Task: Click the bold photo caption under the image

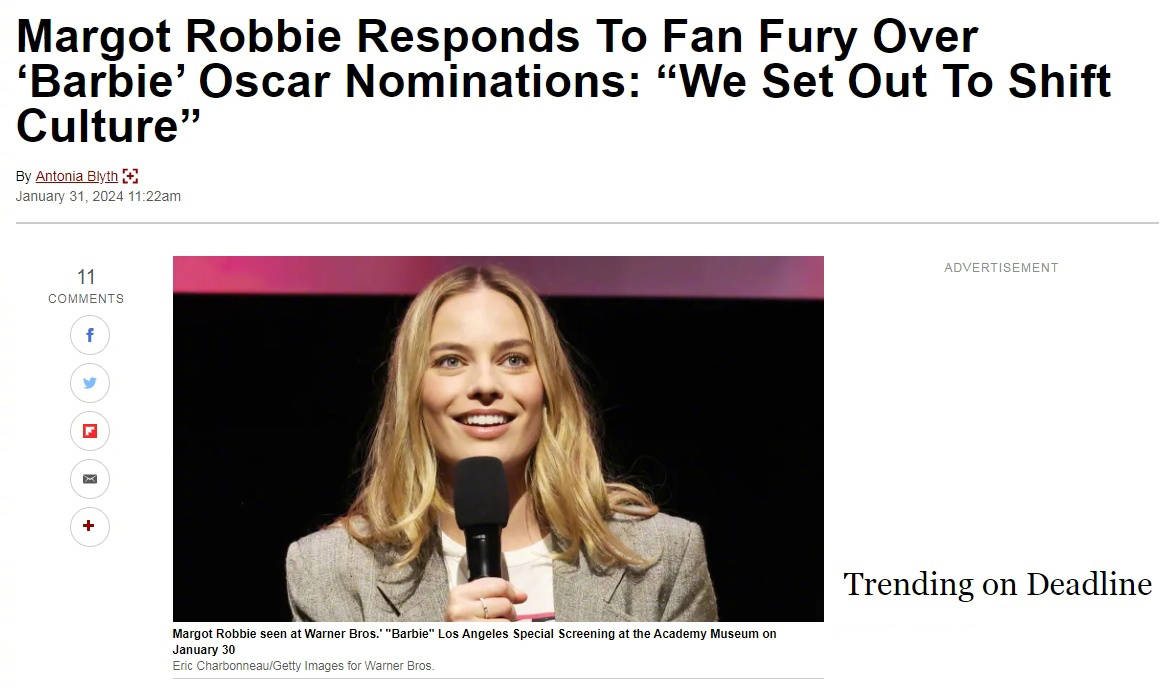Action: tap(474, 641)
